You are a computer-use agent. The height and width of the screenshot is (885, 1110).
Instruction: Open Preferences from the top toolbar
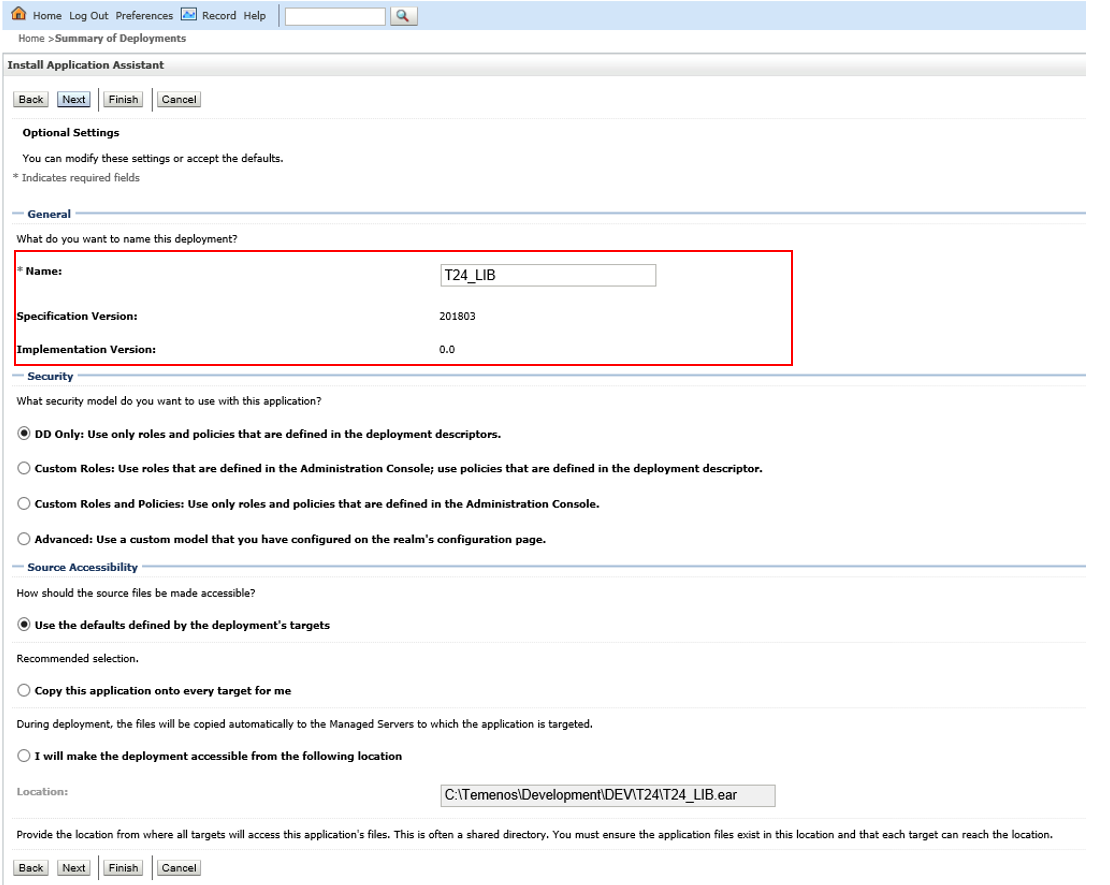(144, 16)
